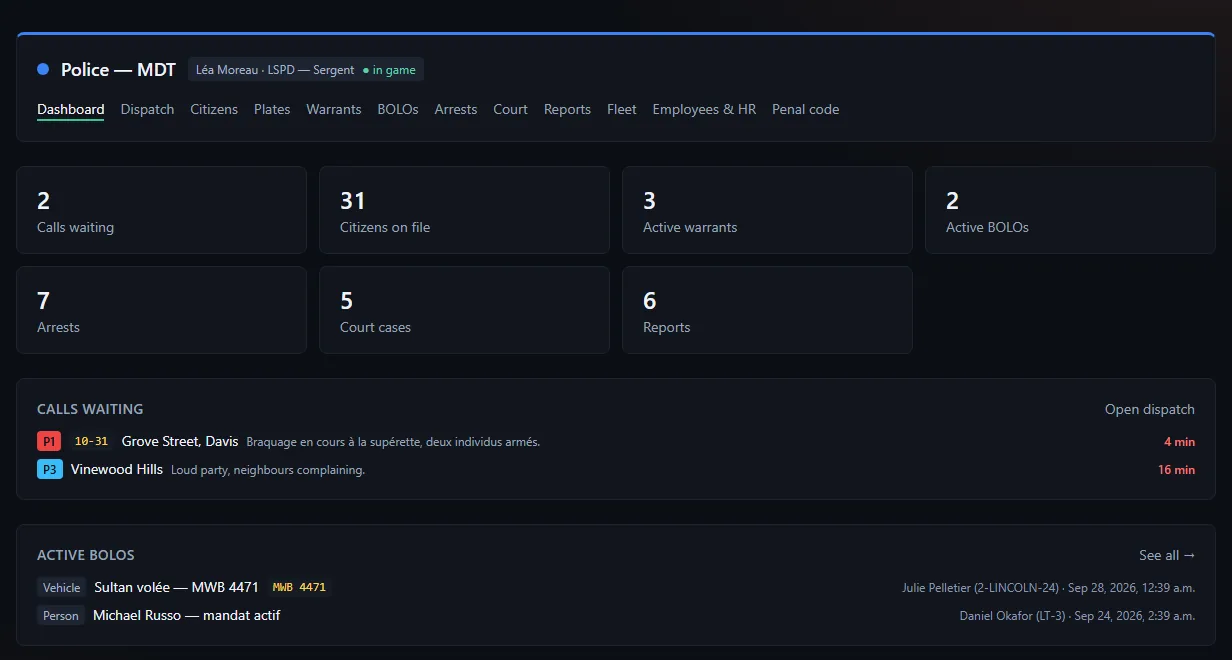Open the Dashboard tab
This screenshot has width=1232, height=660.
pyautogui.click(x=70, y=109)
